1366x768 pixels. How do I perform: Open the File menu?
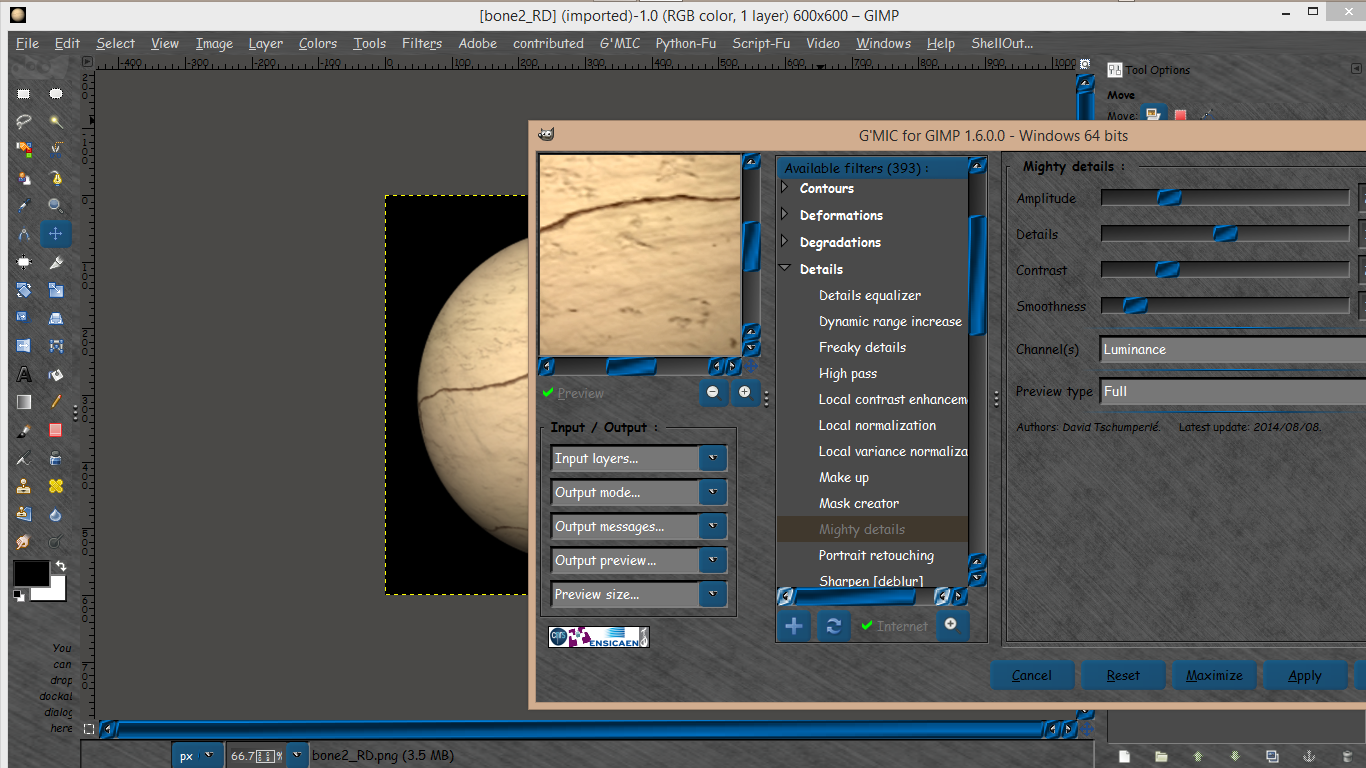click(x=27, y=43)
